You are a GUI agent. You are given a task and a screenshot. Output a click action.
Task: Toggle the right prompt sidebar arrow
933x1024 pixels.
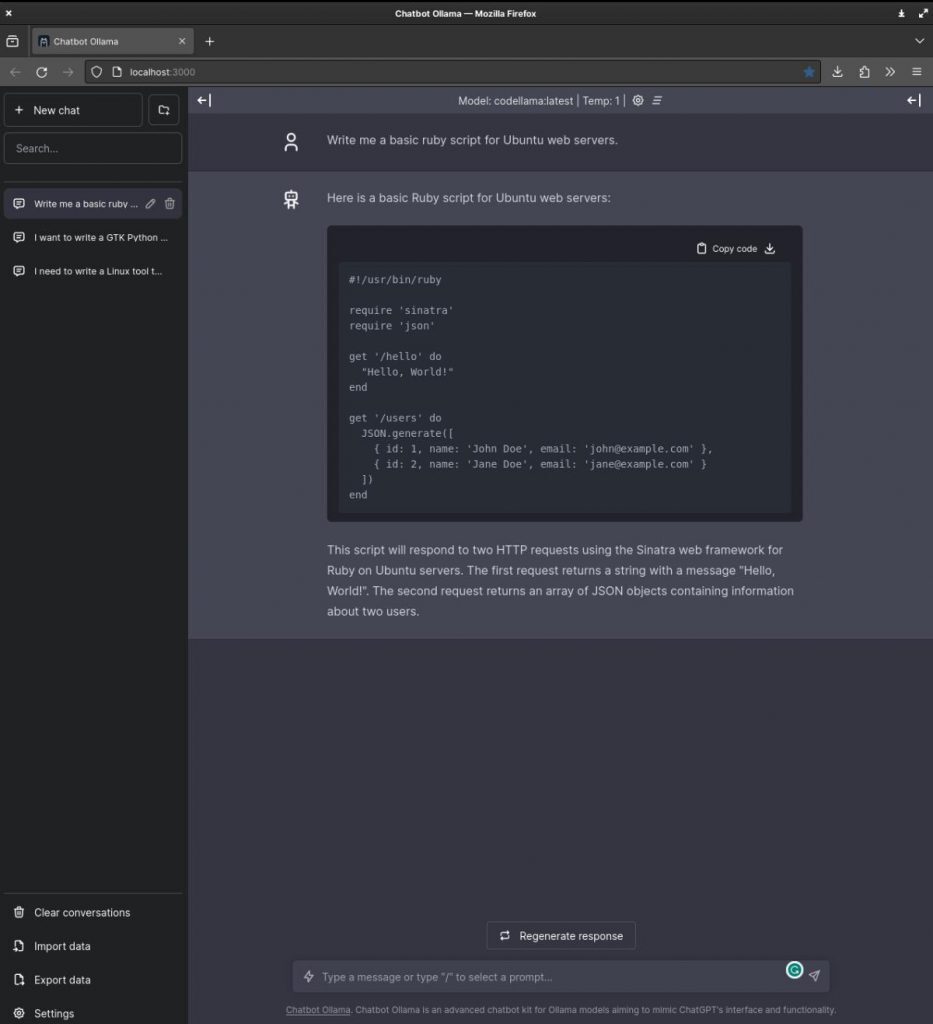pyautogui.click(x=914, y=101)
